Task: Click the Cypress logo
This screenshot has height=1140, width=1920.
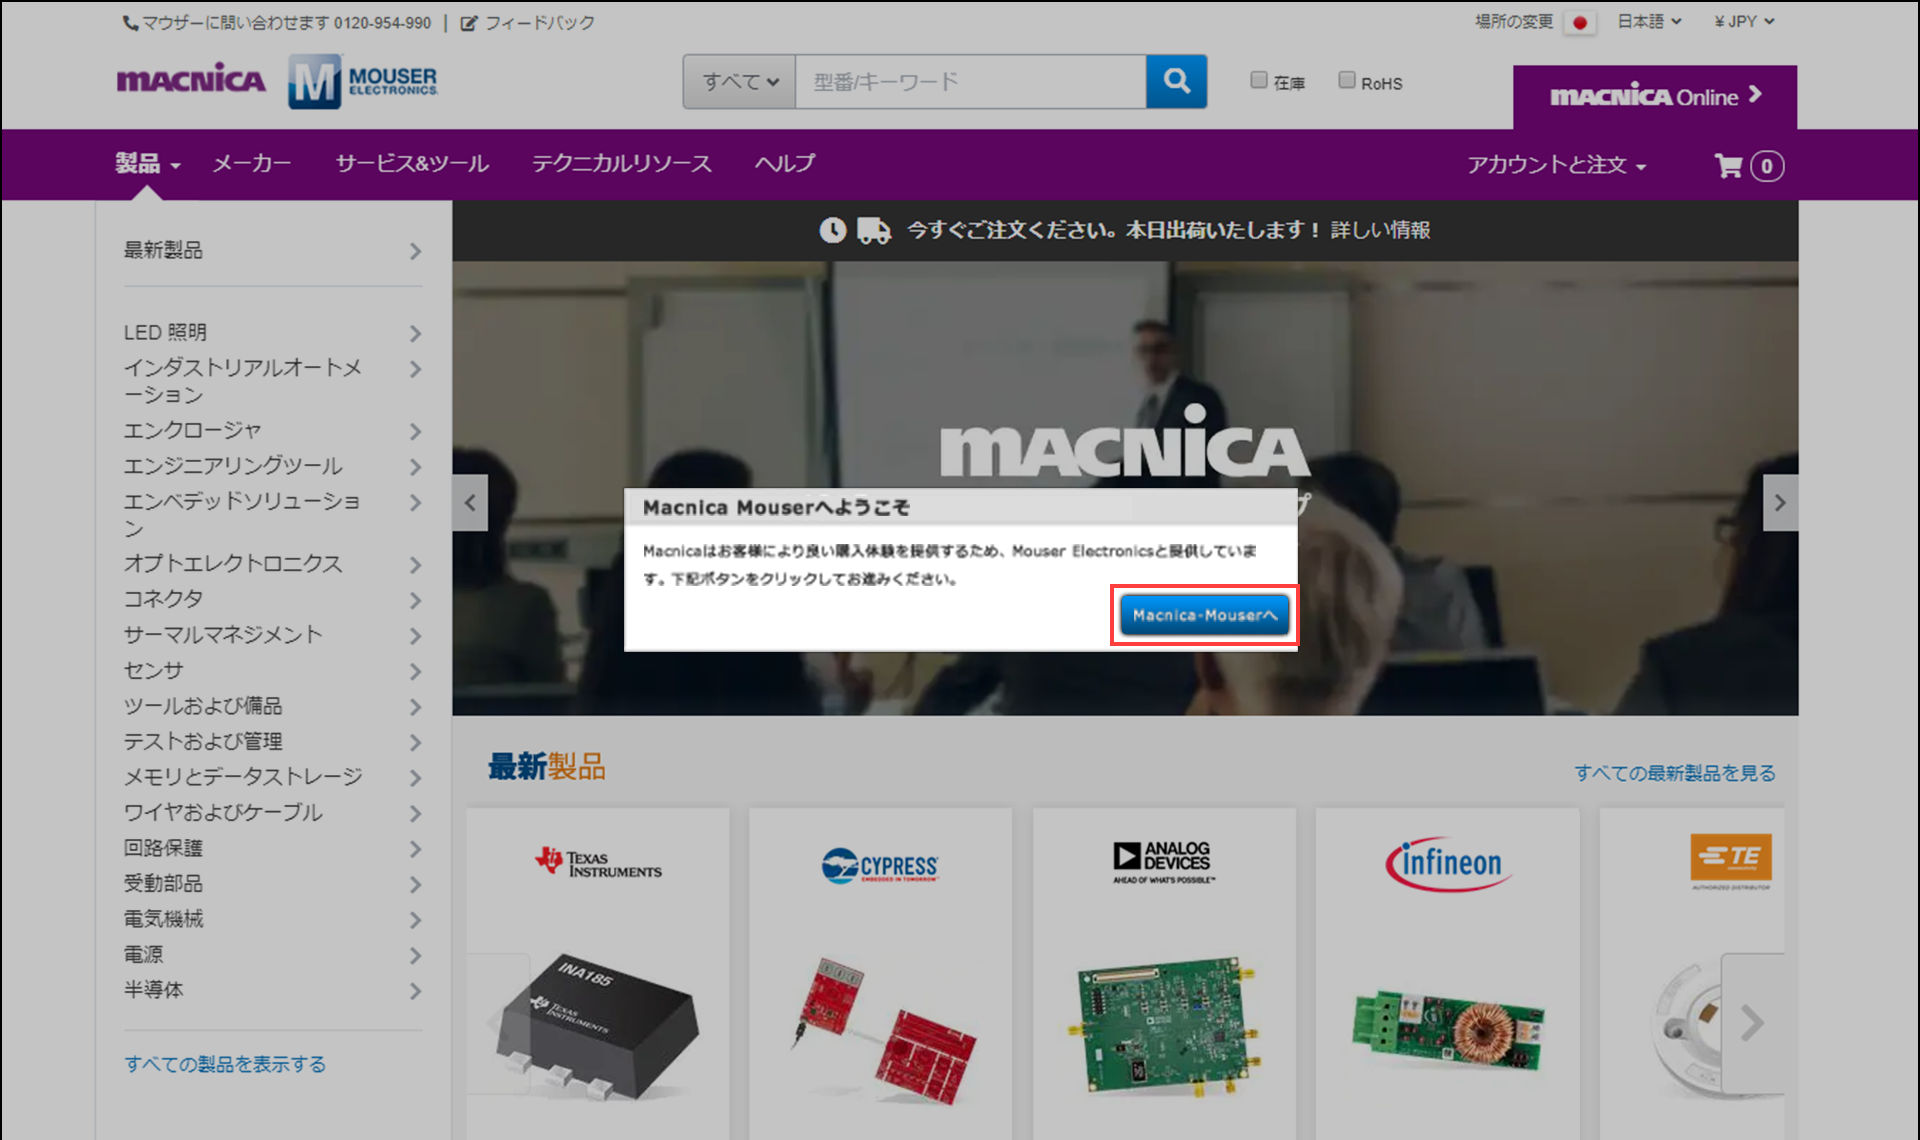Action: tap(880, 865)
